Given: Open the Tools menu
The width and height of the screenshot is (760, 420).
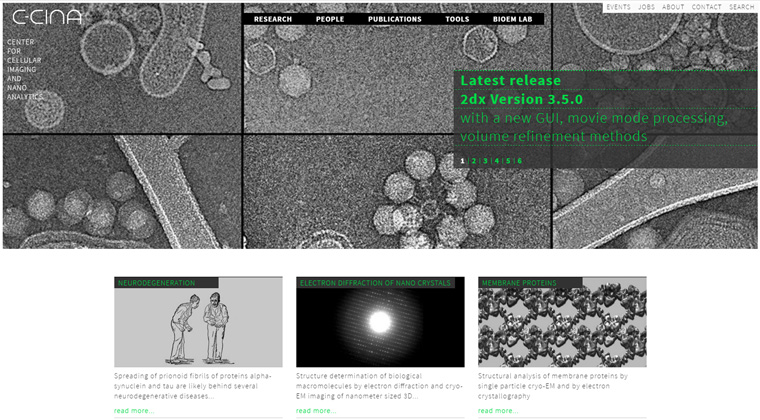Looking at the screenshot, I should click(457, 19).
